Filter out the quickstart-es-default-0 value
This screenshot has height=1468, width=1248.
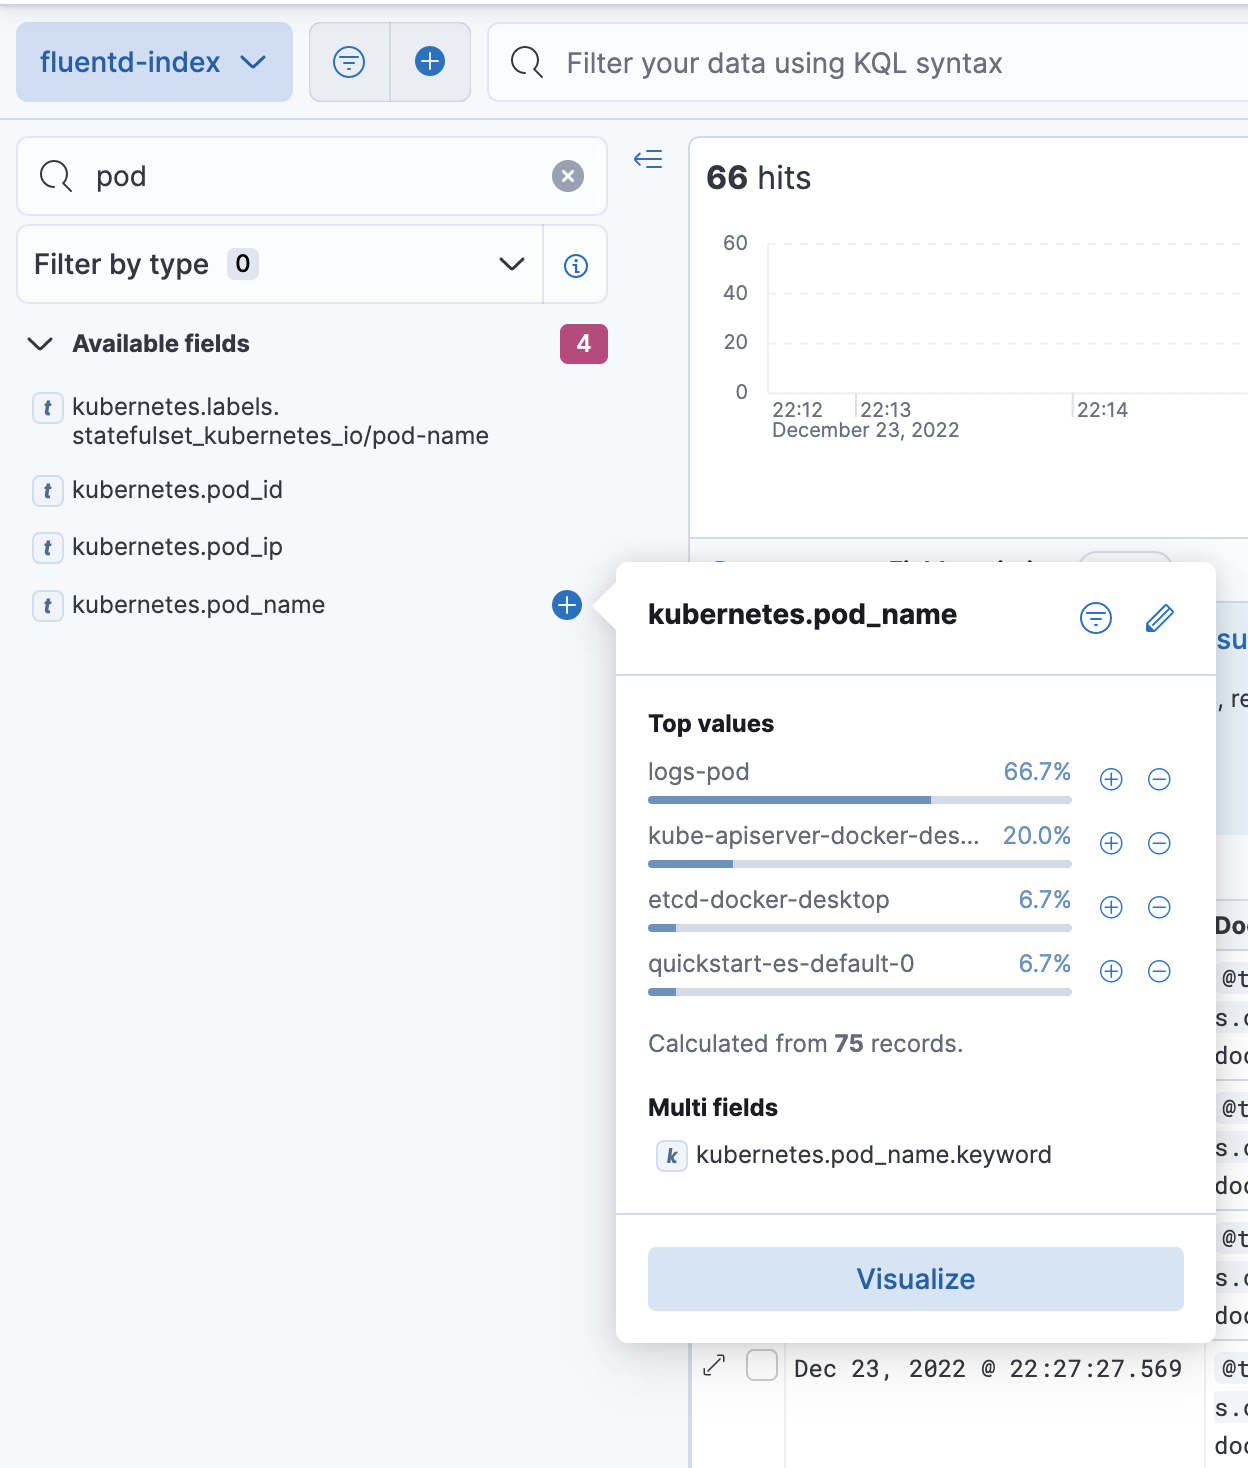point(1159,971)
